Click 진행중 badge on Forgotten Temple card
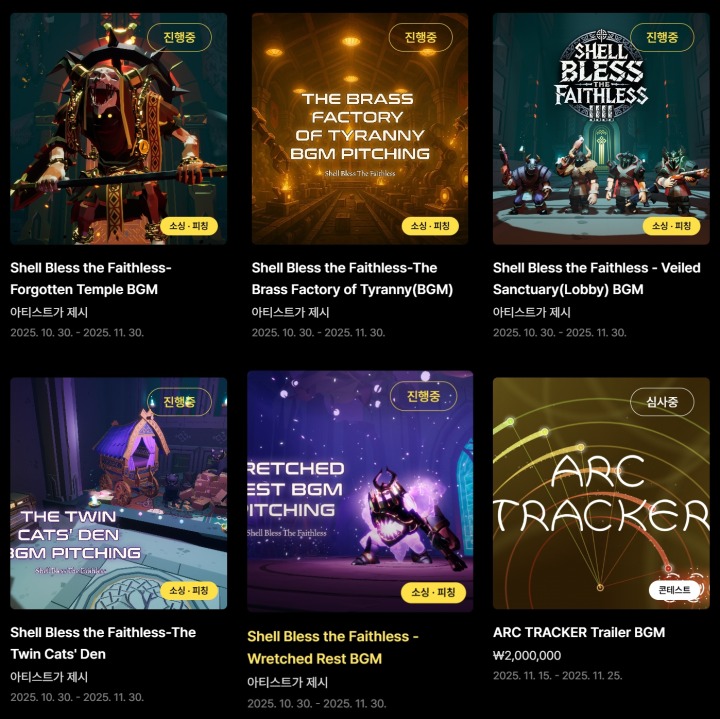 coord(179,37)
